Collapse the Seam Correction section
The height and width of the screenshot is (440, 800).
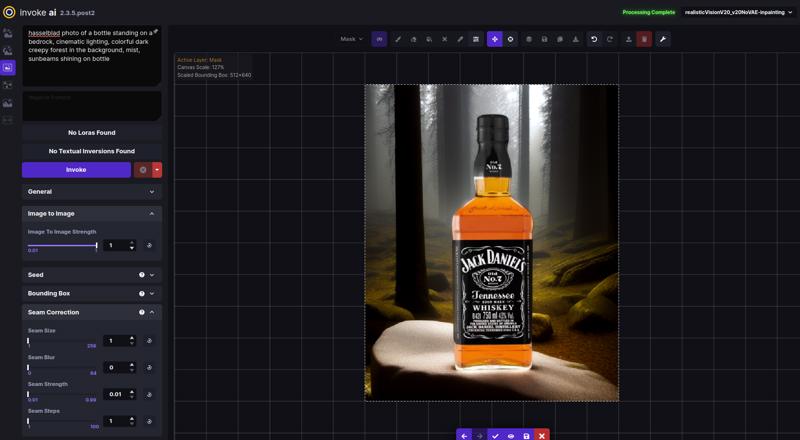[92, 312]
